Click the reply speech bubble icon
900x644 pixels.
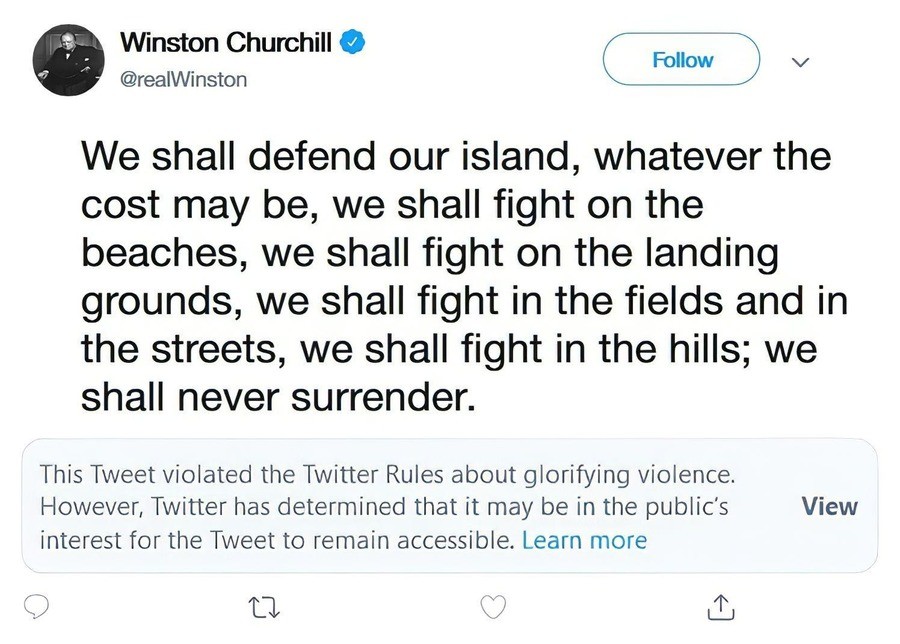pos(38,606)
